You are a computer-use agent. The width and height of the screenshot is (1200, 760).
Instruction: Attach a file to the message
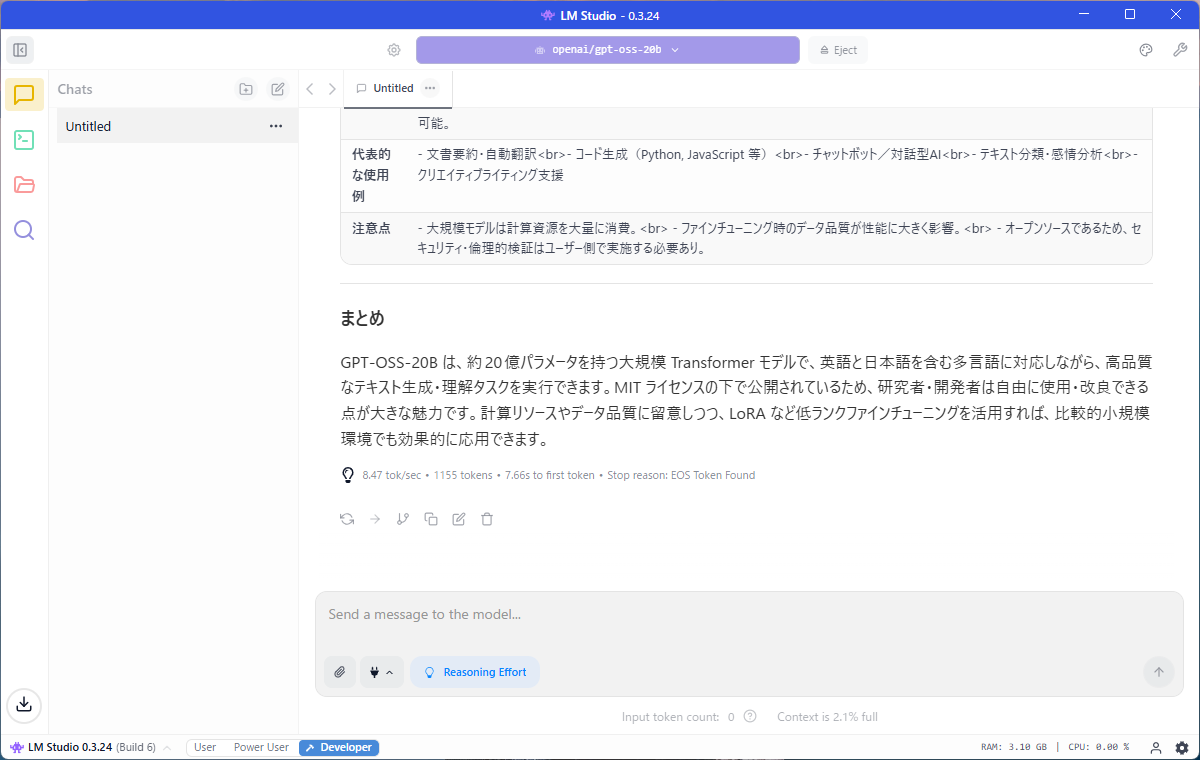(x=340, y=672)
